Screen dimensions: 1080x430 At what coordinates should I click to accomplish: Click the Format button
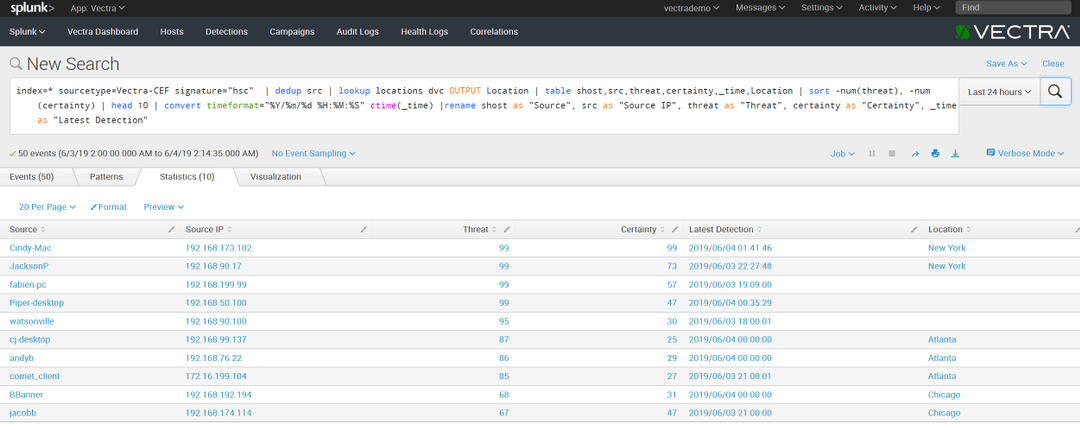[109, 207]
